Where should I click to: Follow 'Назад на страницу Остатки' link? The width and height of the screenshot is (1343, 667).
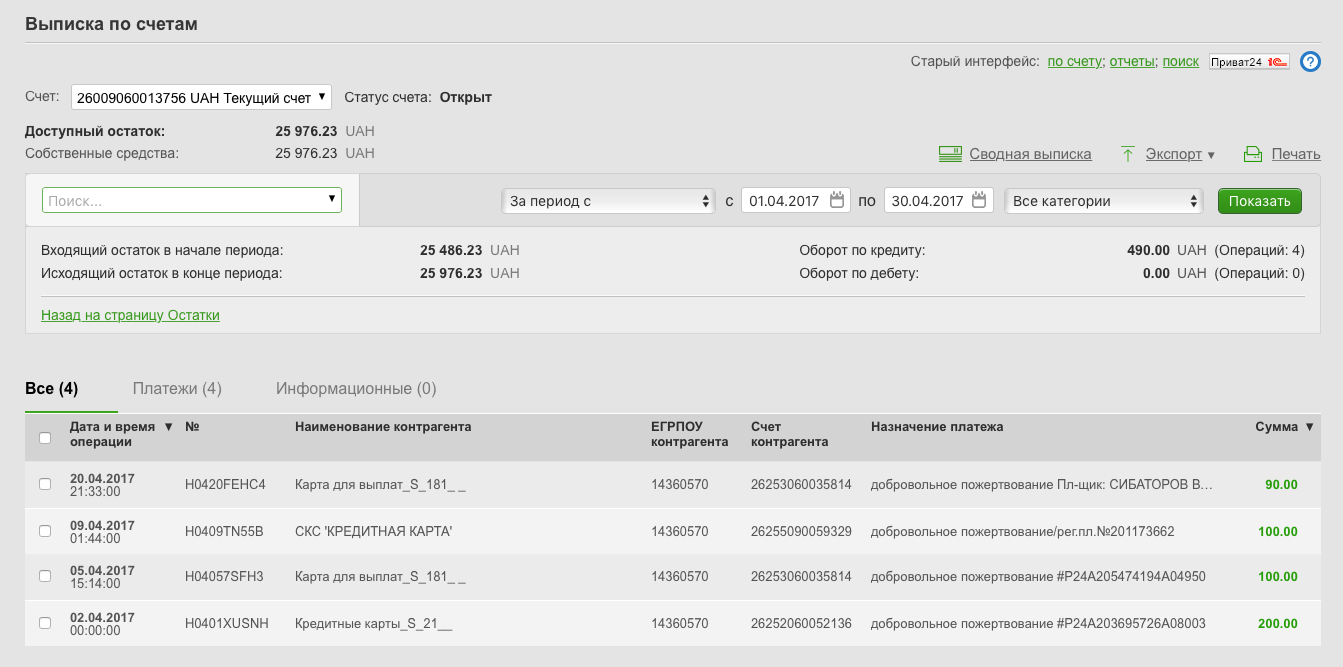tap(130, 315)
